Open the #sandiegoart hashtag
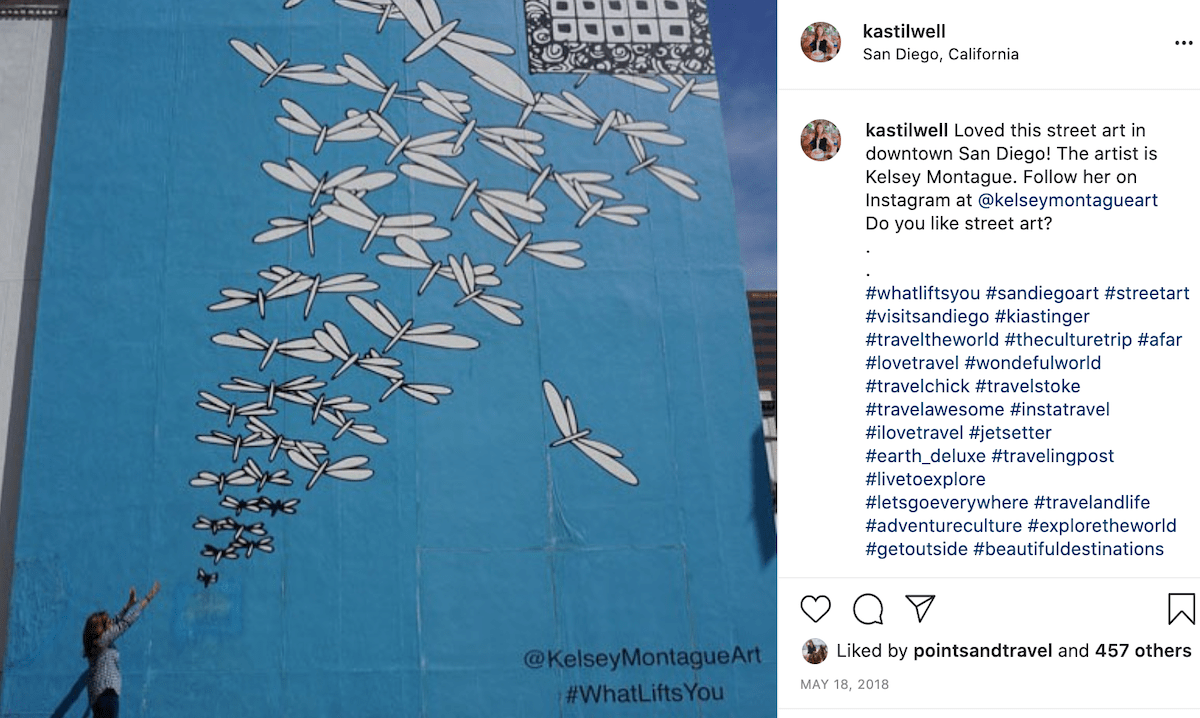Viewport: 1200px width, 718px height. pos(1042,293)
